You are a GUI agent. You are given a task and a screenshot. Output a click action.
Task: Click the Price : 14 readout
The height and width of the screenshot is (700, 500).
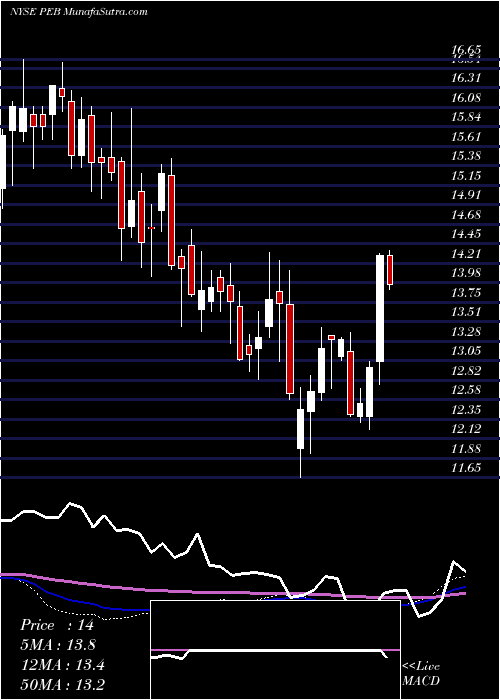click(57, 625)
